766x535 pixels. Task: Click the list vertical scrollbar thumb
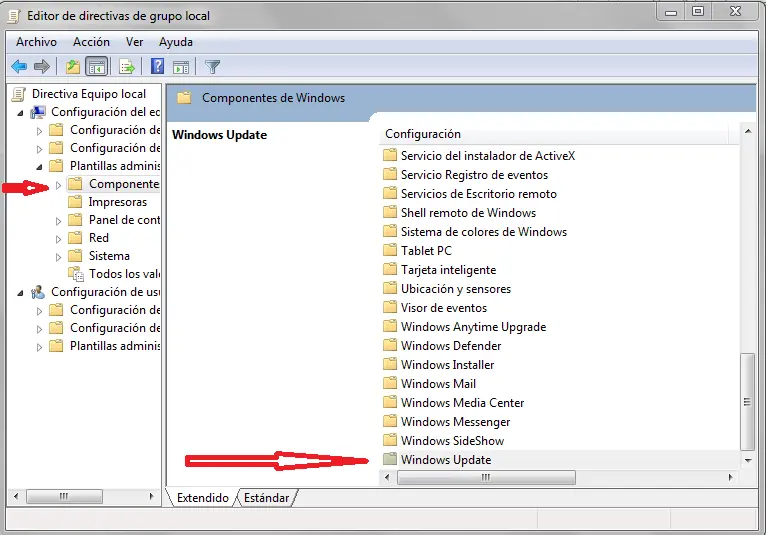click(x=747, y=402)
